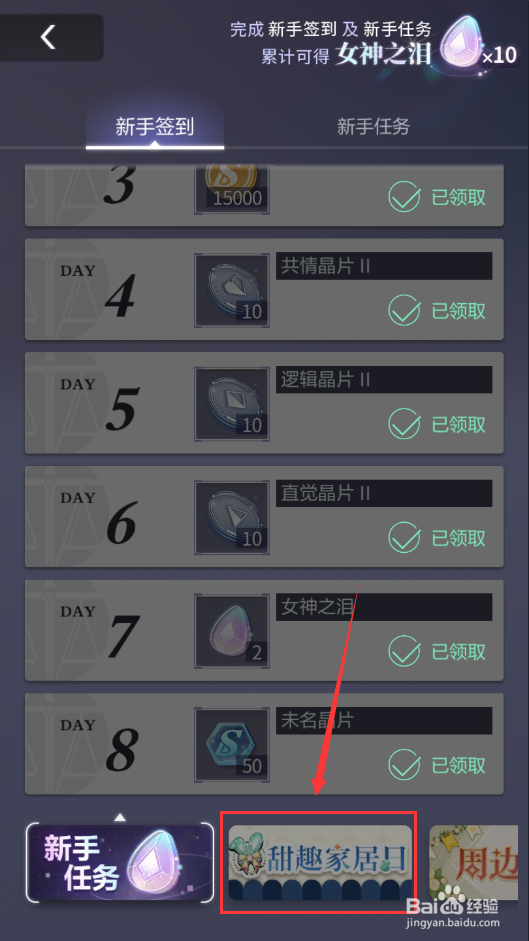Viewport: 529px width, 941px height.
Task: Go back using the top-left arrow
Action: [48, 37]
